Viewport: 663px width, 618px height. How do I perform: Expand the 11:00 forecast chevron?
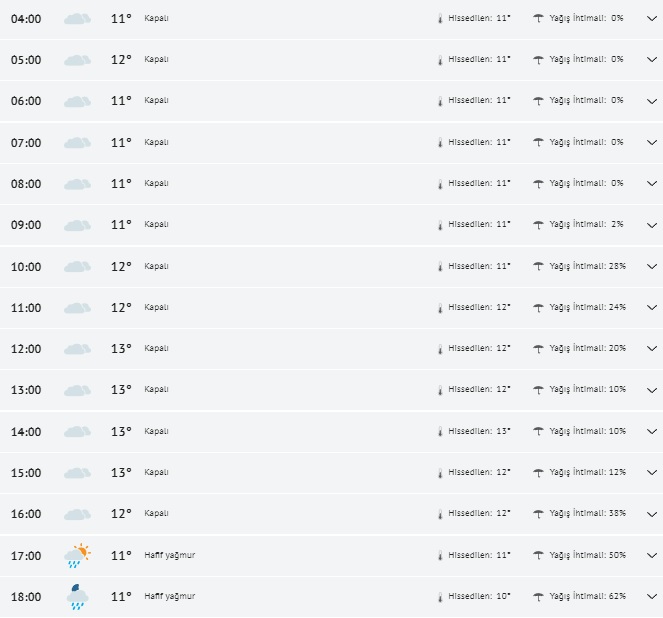(x=652, y=308)
